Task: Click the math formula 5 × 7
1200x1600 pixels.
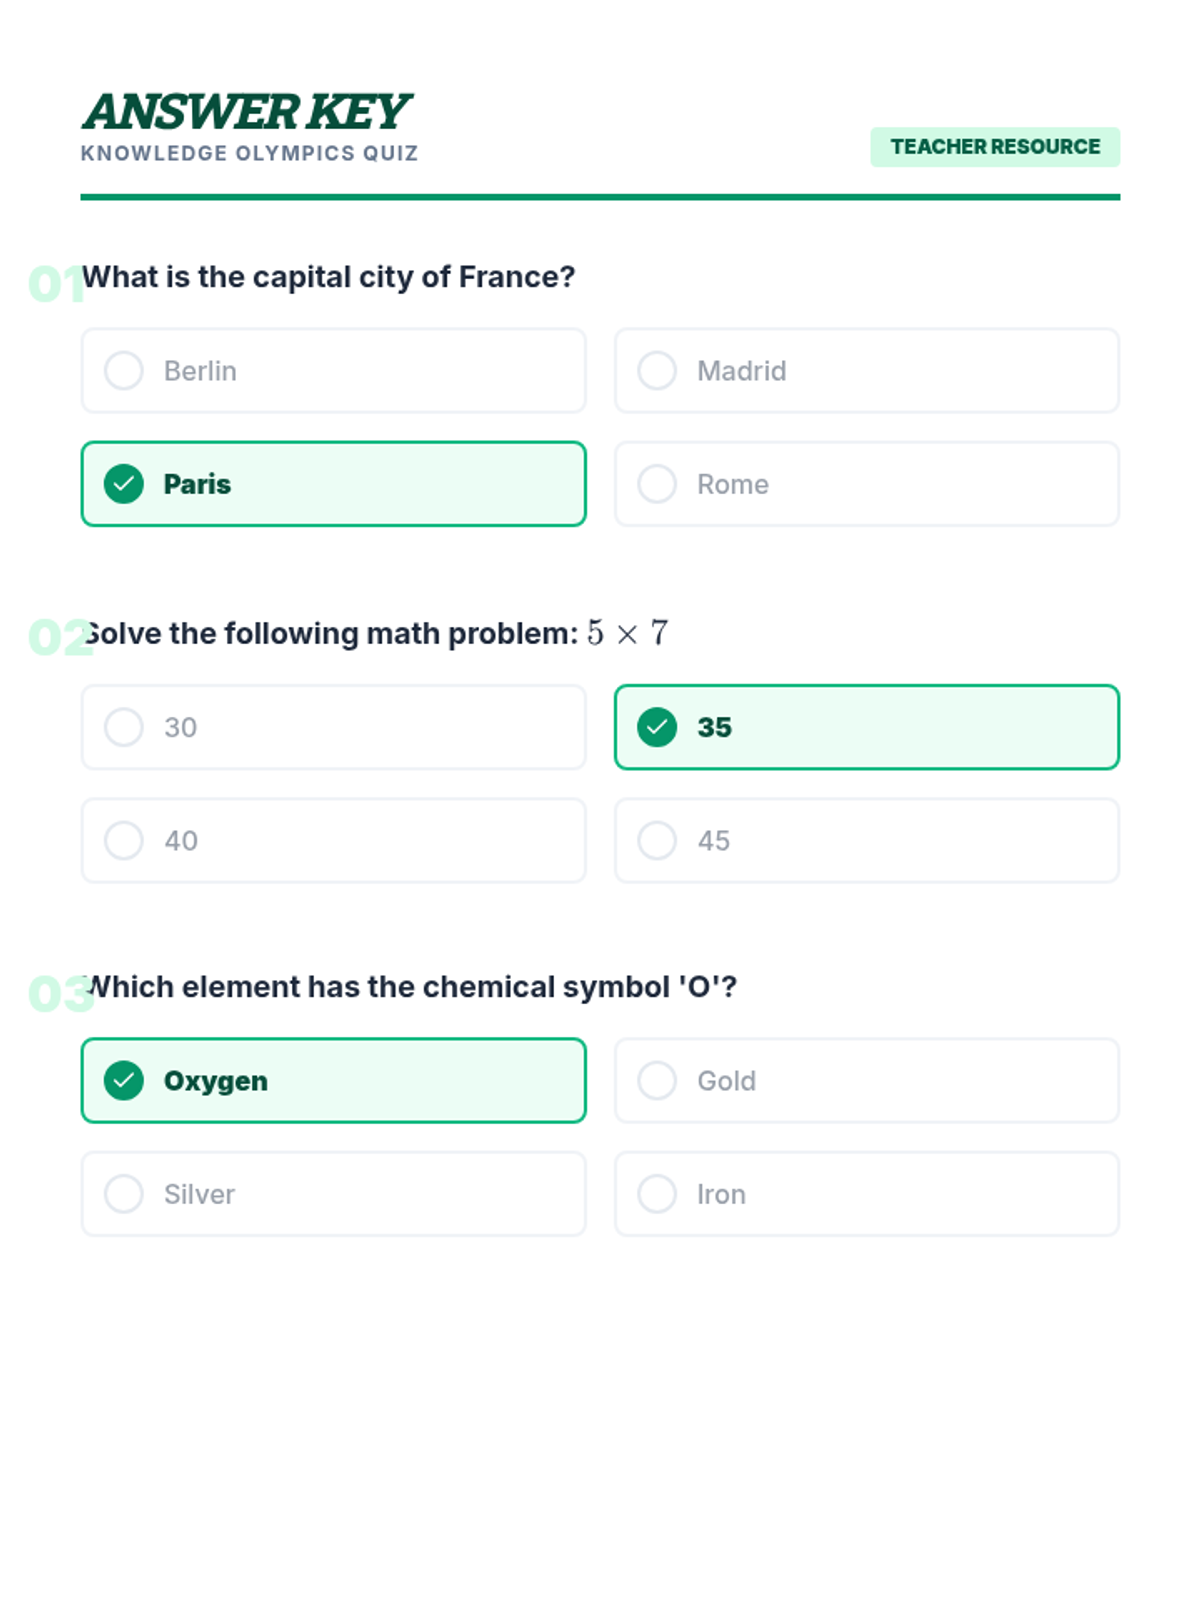Action: 627,633
